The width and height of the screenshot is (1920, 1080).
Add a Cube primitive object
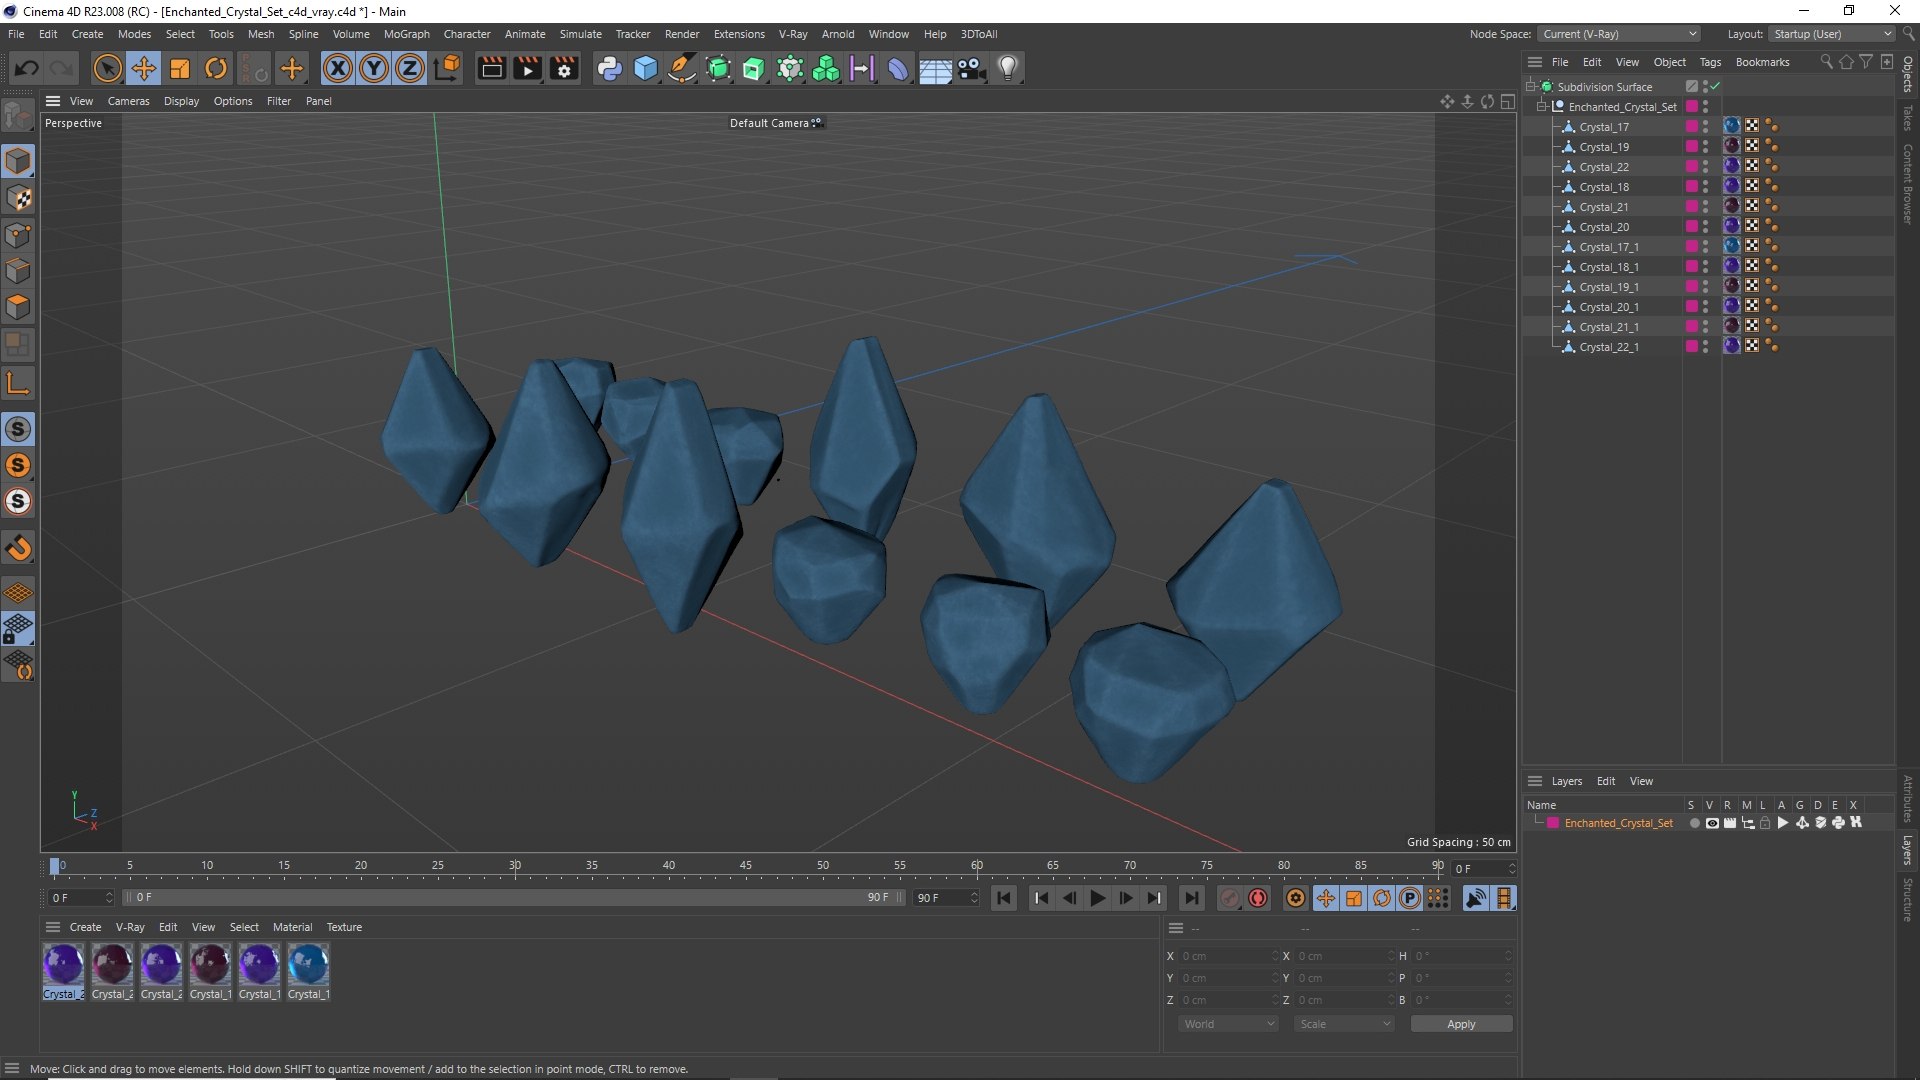[646, 68]
